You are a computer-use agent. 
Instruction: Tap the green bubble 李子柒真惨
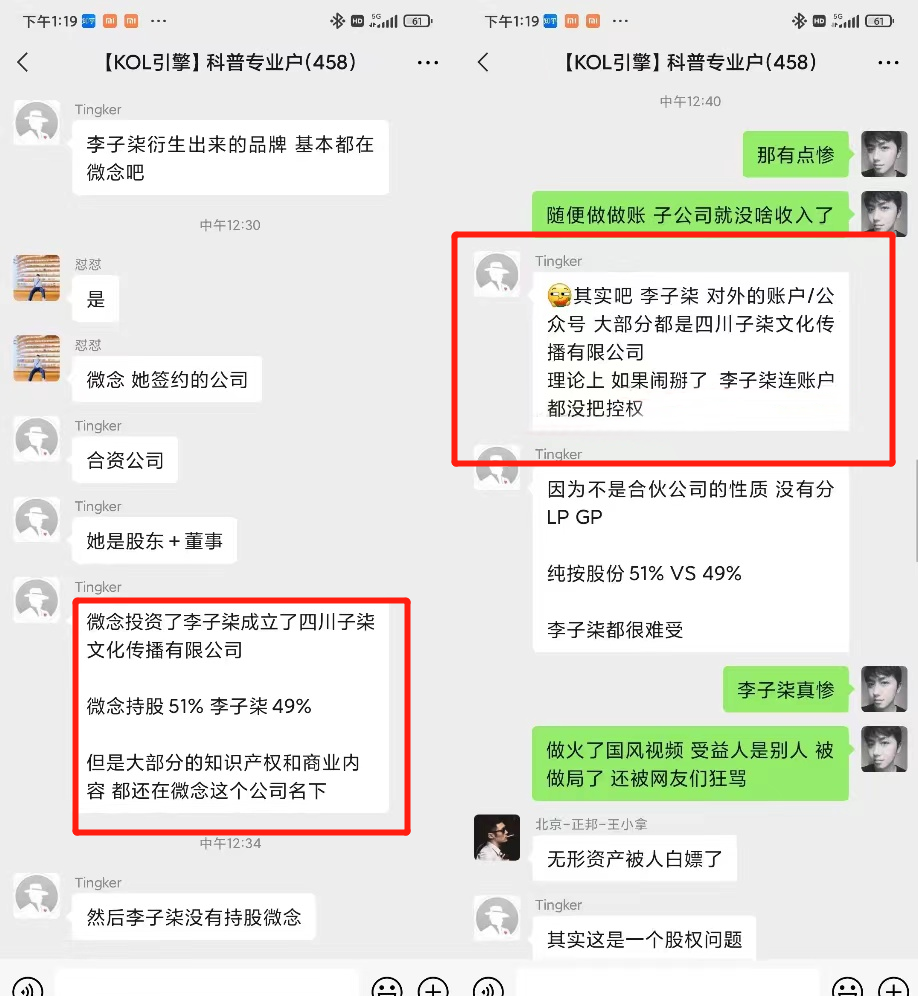(786, 689)
